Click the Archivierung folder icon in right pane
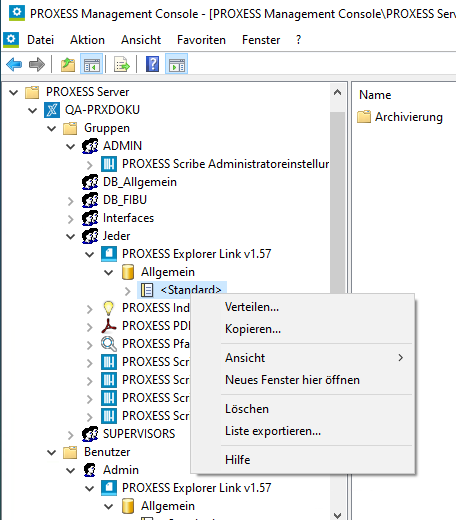The width and height of the screenshot is (456, 520). pyautogui.click(x=364, y=117)
